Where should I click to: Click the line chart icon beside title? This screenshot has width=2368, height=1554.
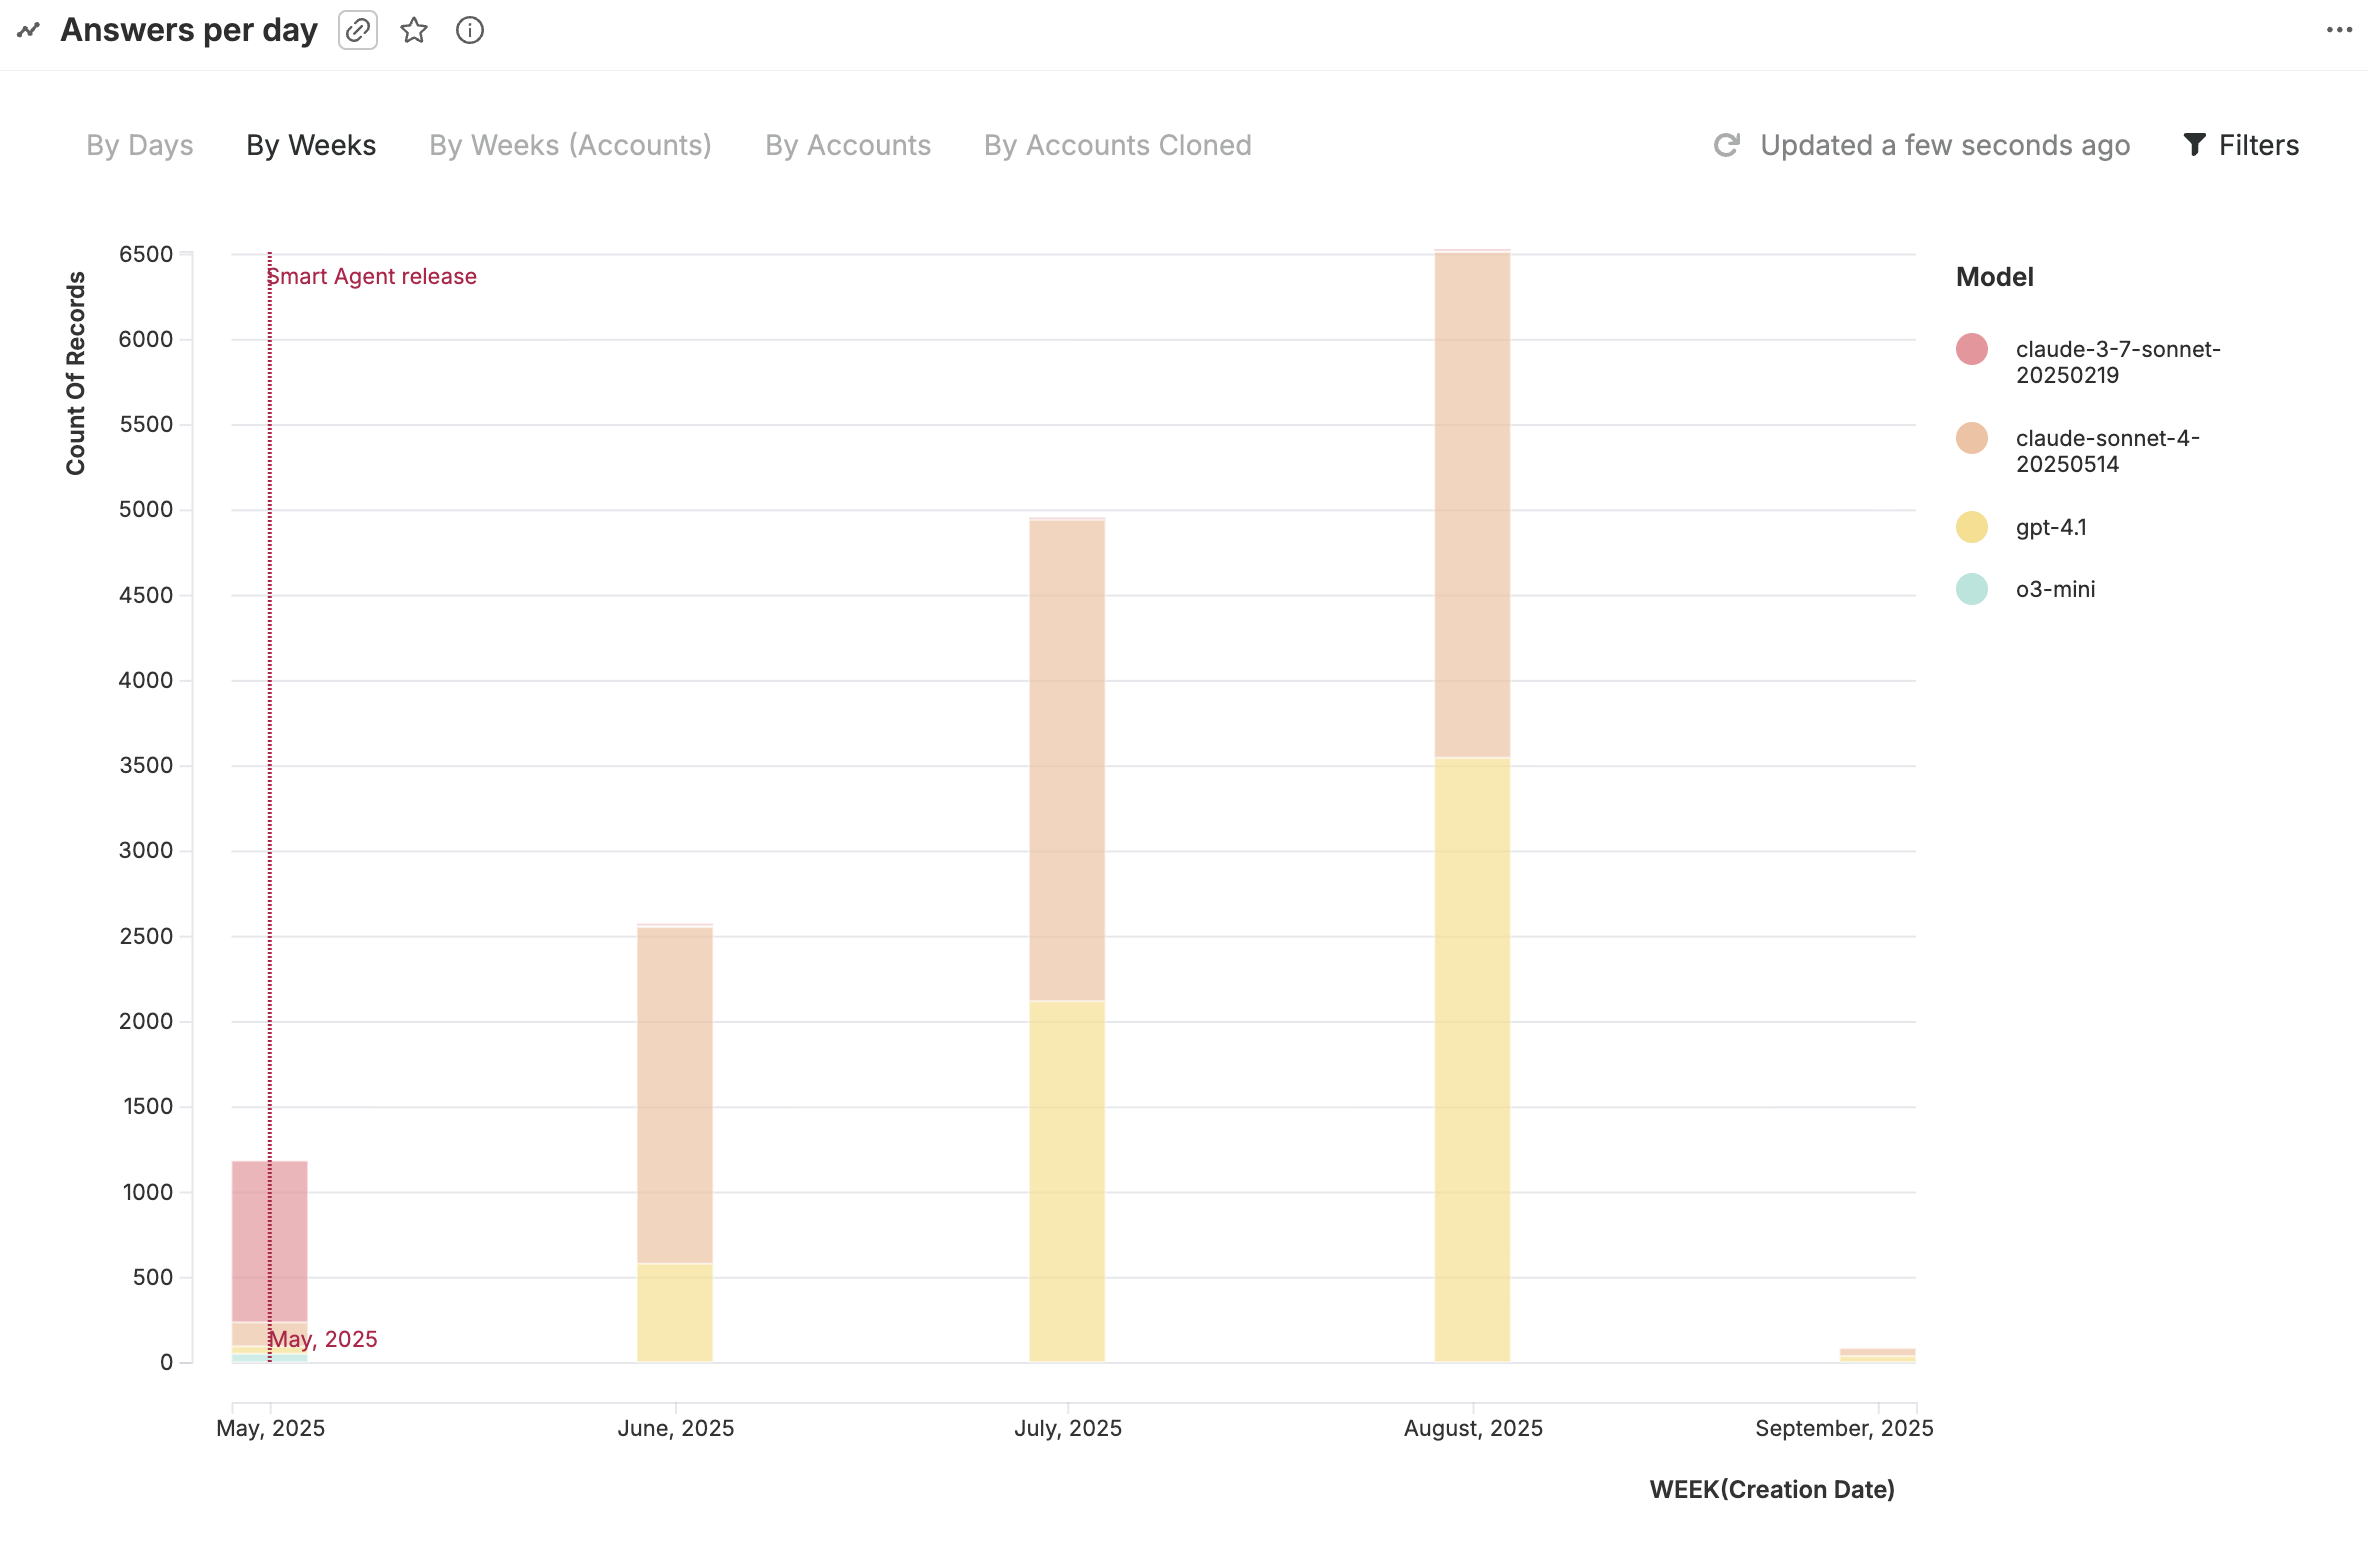tap(28, 31)
